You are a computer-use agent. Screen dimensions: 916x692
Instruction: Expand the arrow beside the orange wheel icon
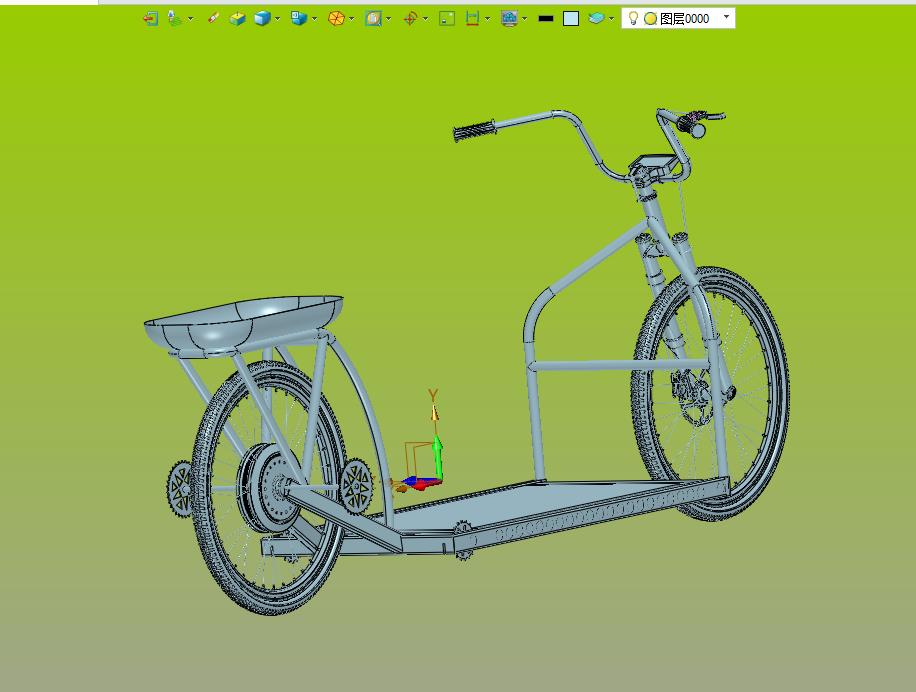(352, 18)
